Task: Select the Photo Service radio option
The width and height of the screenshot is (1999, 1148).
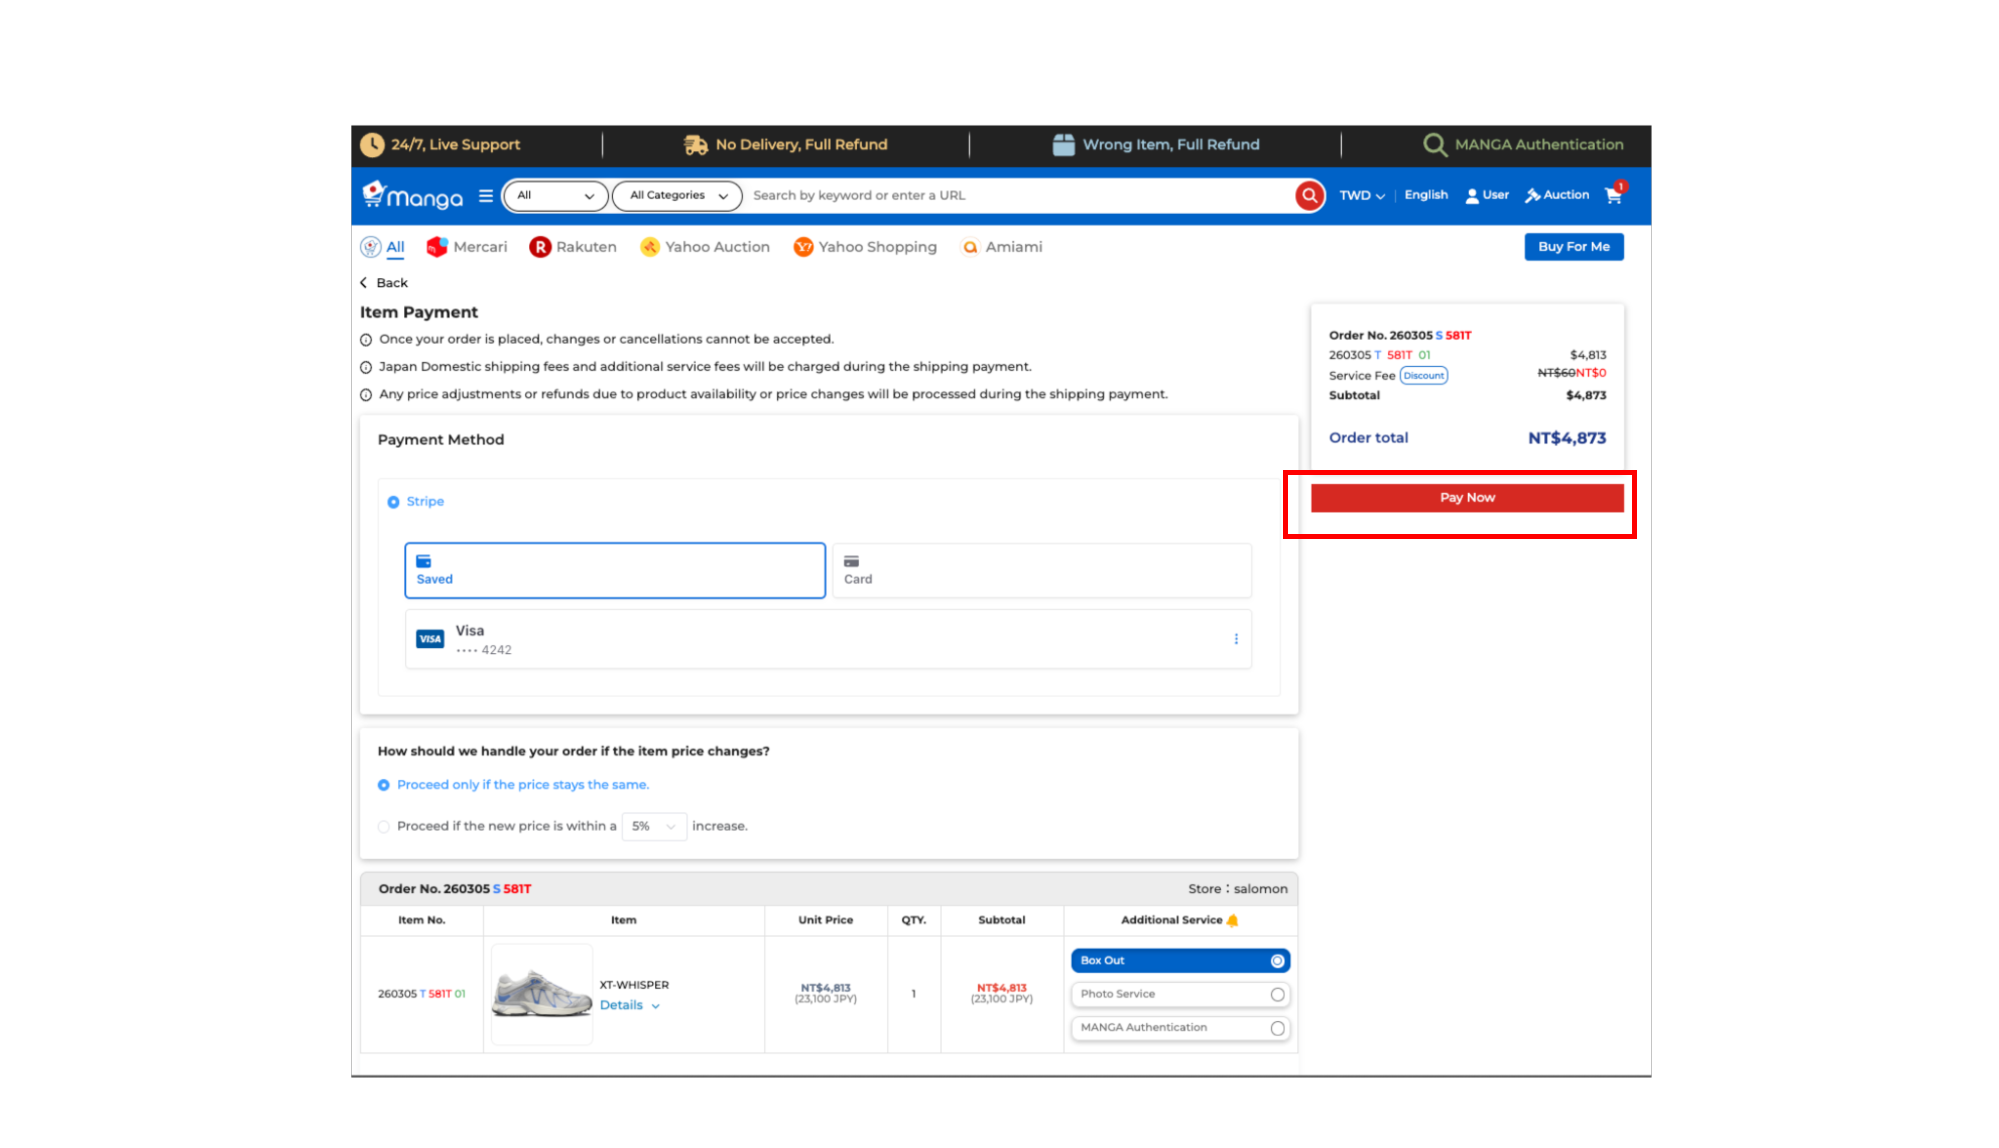Action: coord(1277,995)
